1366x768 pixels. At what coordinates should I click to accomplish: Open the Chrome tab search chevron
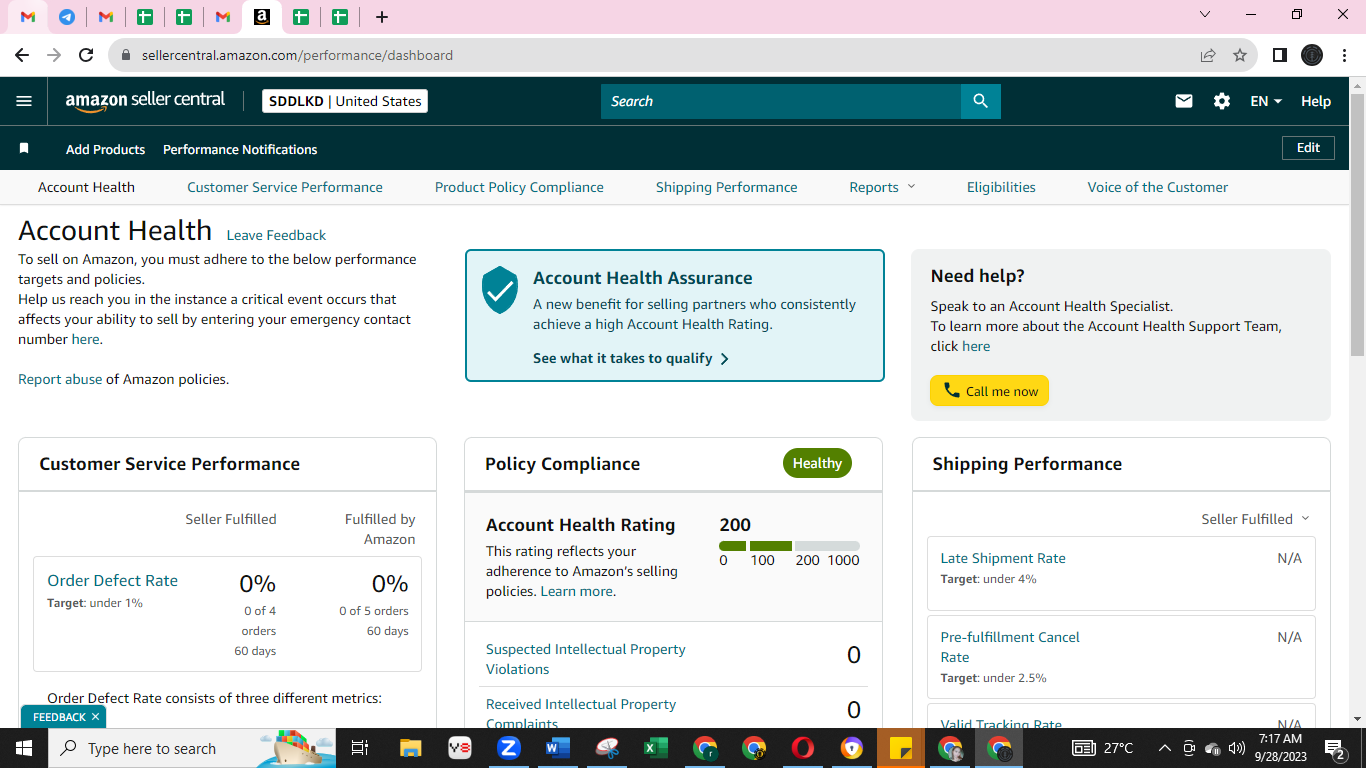coord(1205,15)
